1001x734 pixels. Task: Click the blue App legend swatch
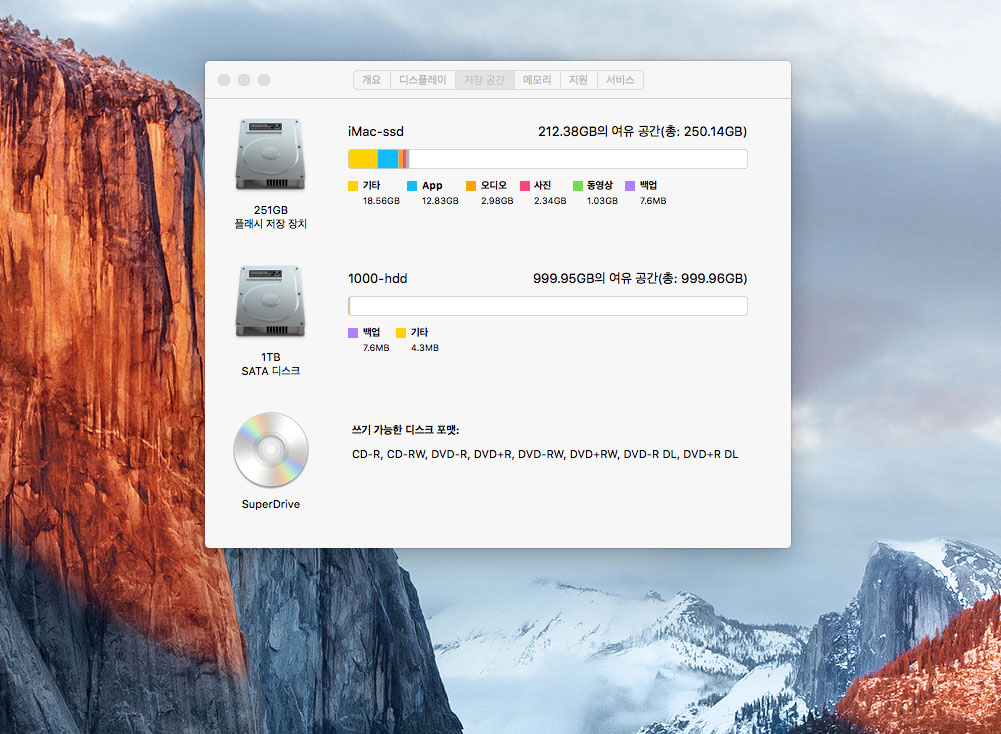tap(412, 186)
